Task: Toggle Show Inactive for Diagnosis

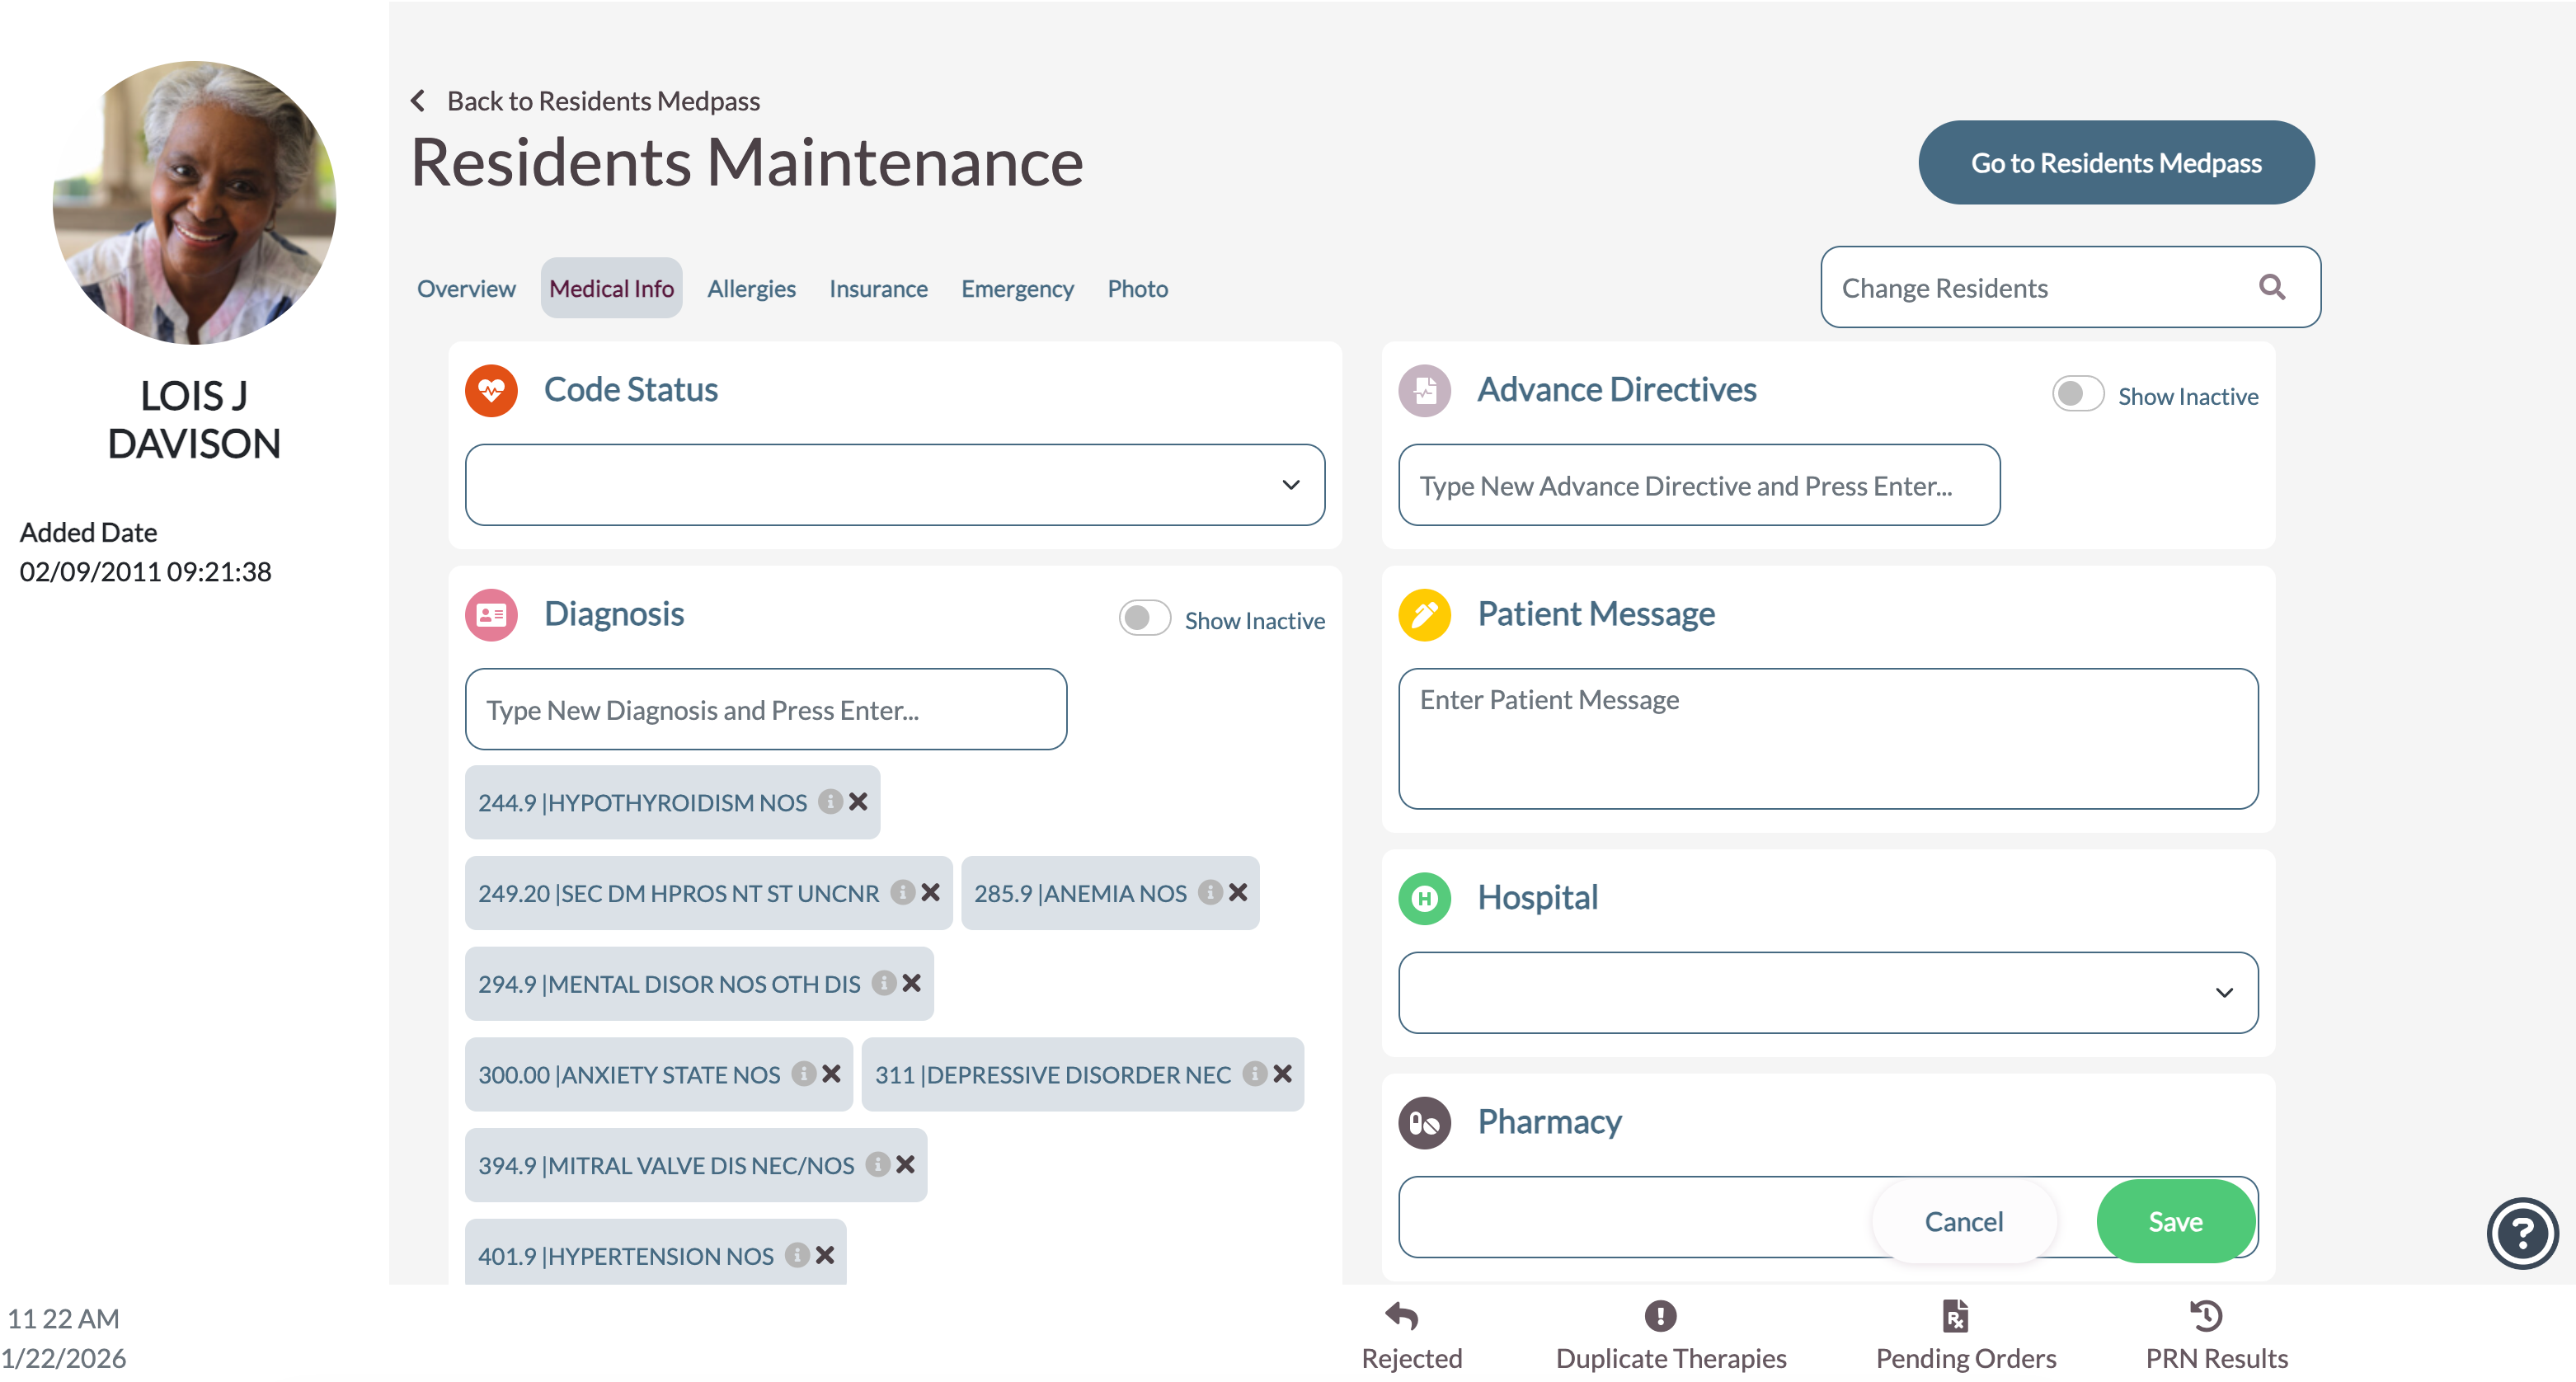Action: click(1144, 619)
